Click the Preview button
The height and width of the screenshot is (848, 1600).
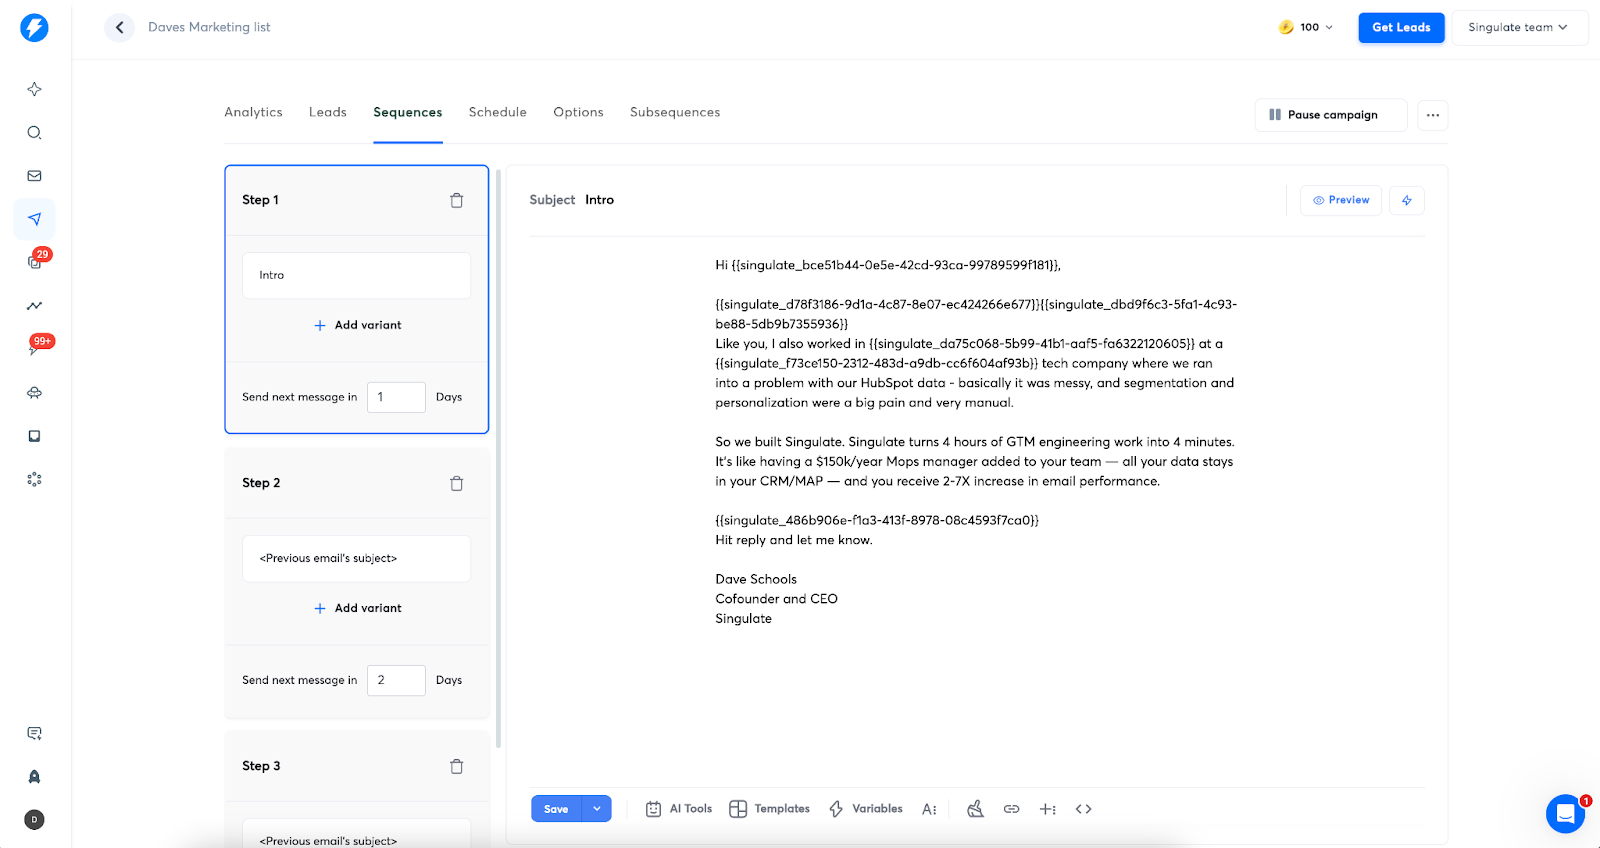tap(1341, 200)
